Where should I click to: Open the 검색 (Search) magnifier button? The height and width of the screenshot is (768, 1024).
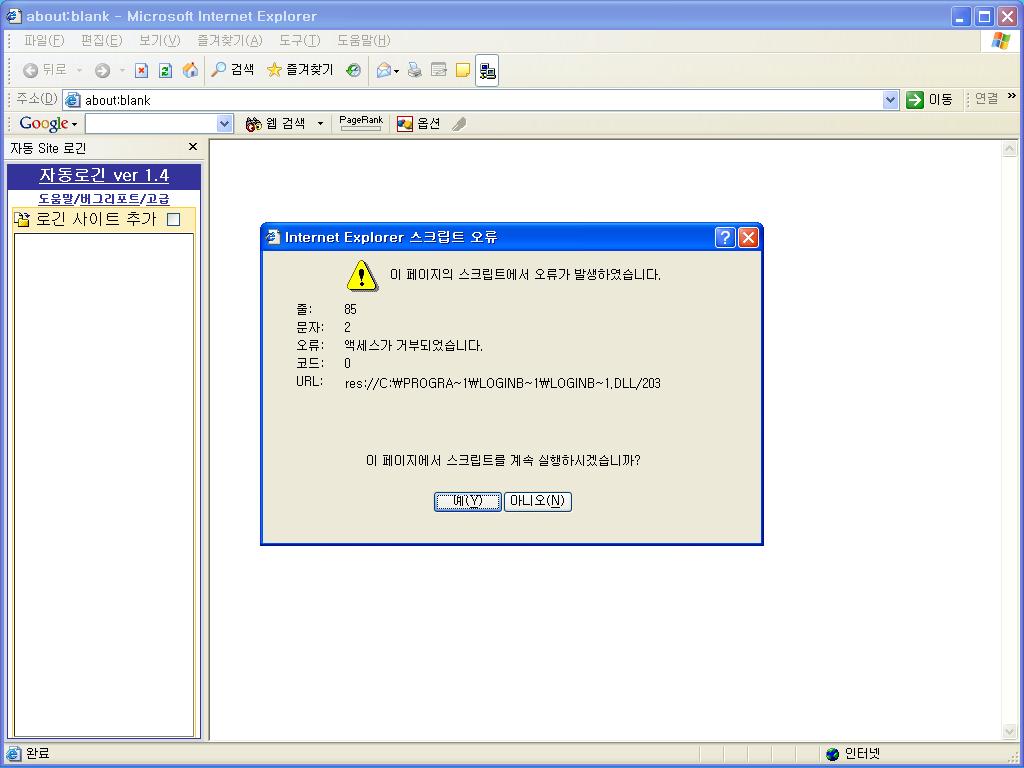232,70
